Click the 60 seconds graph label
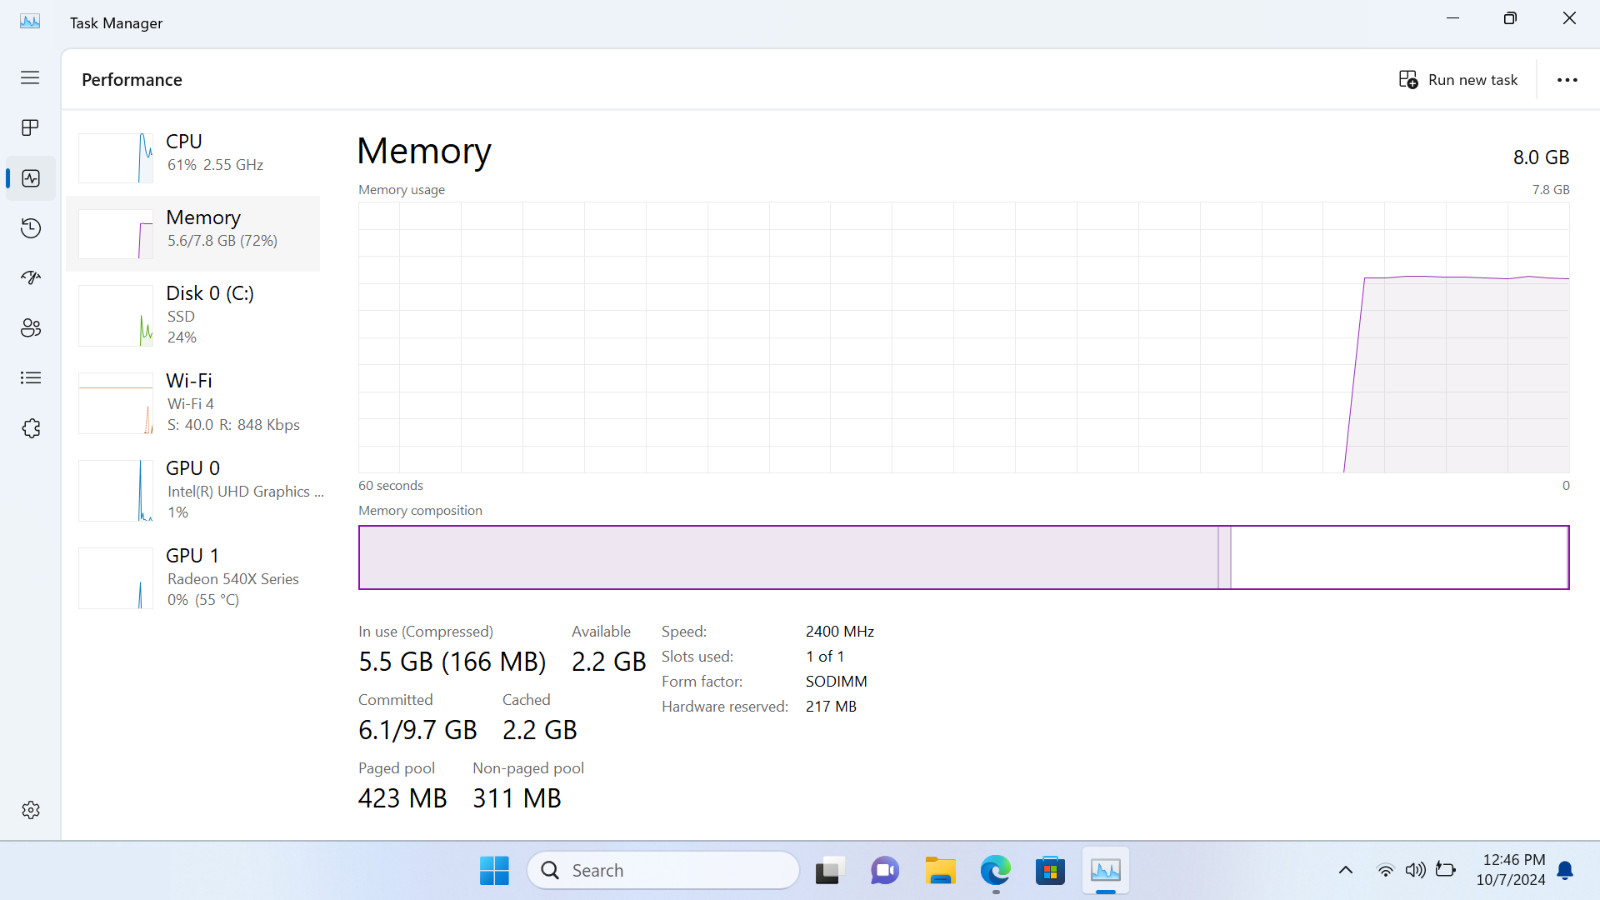 coord(391,486)
